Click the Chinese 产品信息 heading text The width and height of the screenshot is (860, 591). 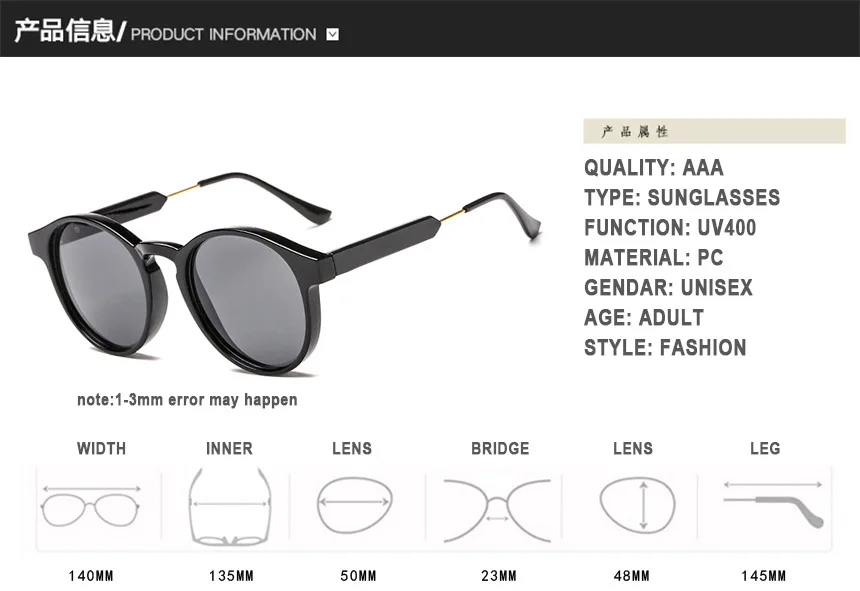(x=65, y=31)
